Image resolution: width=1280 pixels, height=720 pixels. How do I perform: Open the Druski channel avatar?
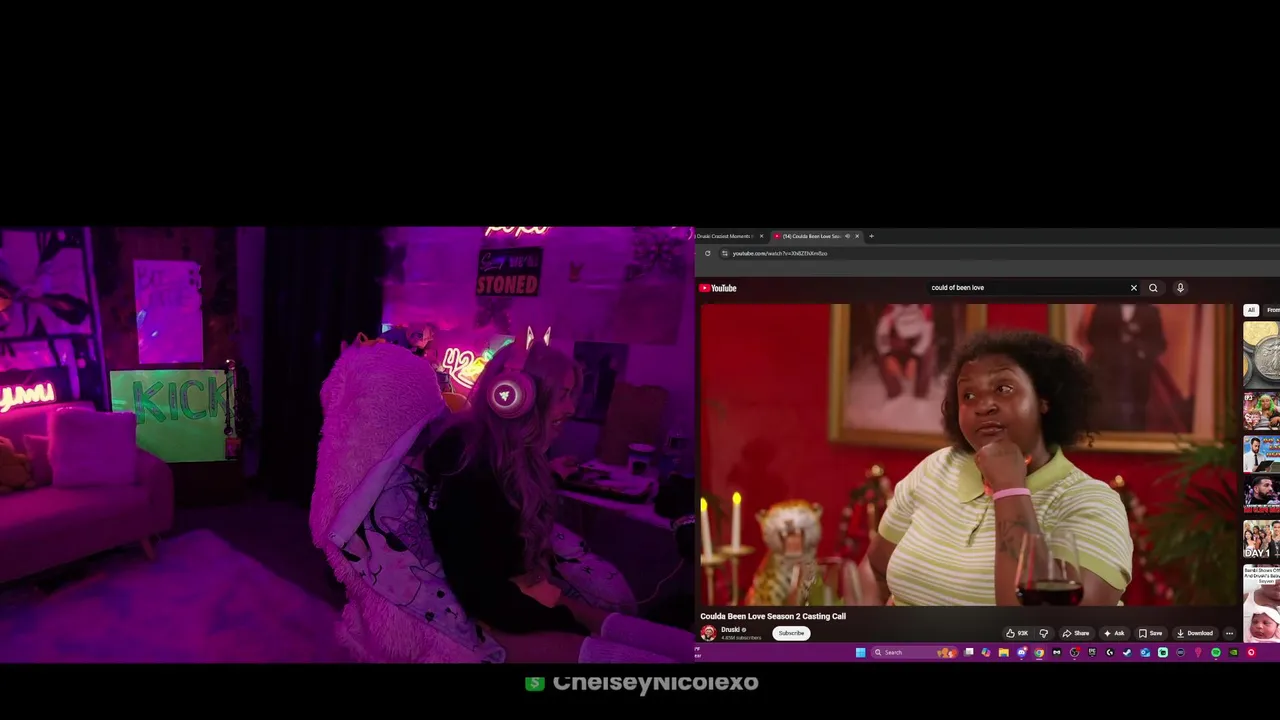coord(708,633)
